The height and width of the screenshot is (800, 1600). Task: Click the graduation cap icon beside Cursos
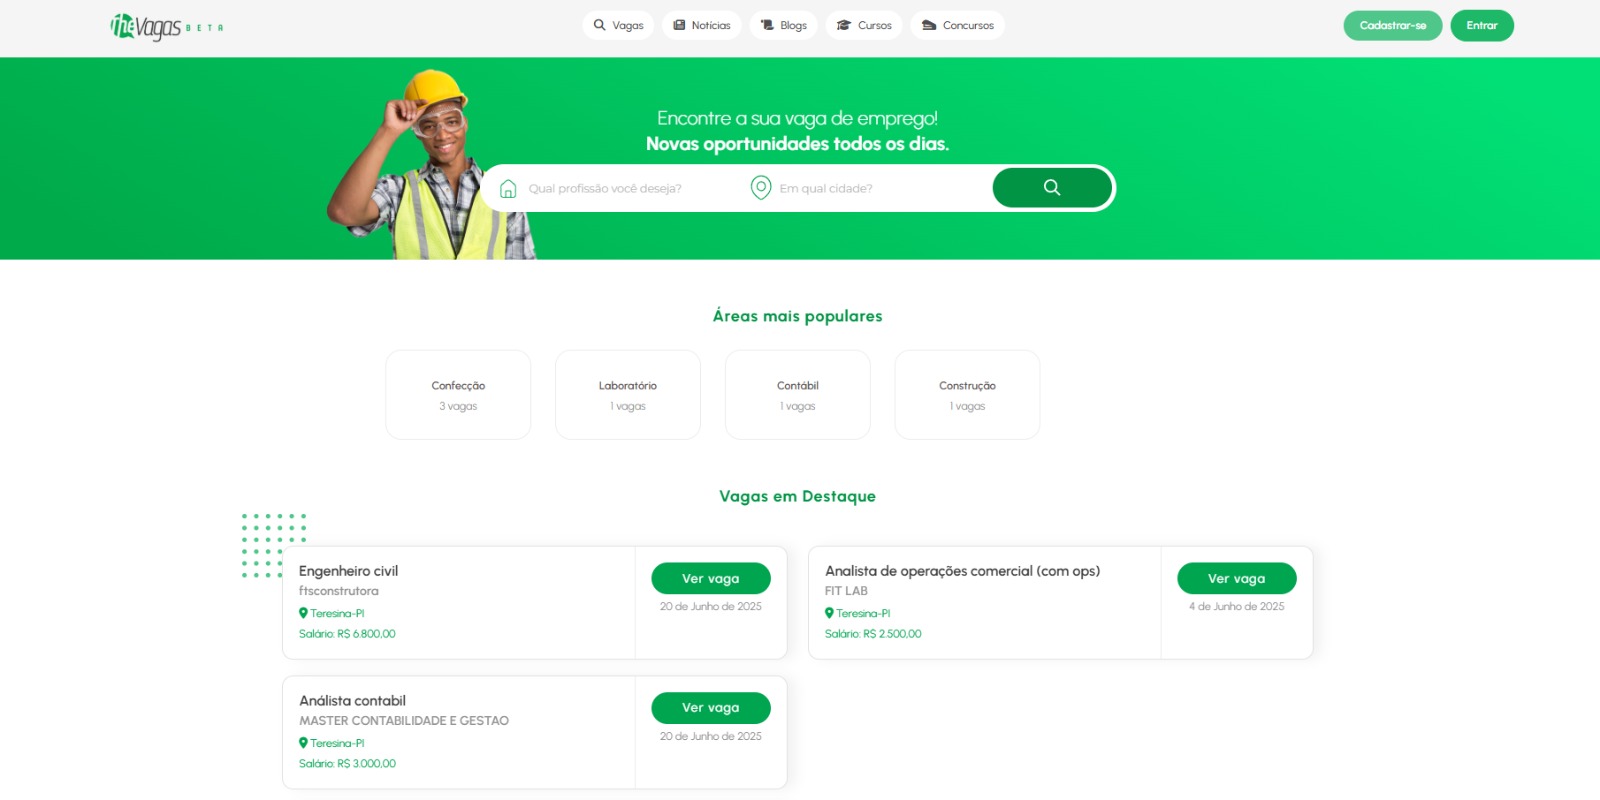pyautogui.click(x=844, y=25)
